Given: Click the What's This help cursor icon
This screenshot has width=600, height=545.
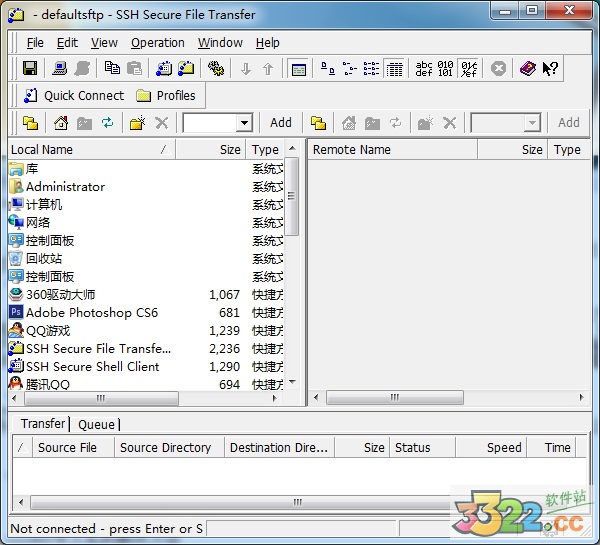Looking at the screenshot, I should (551, 69).
